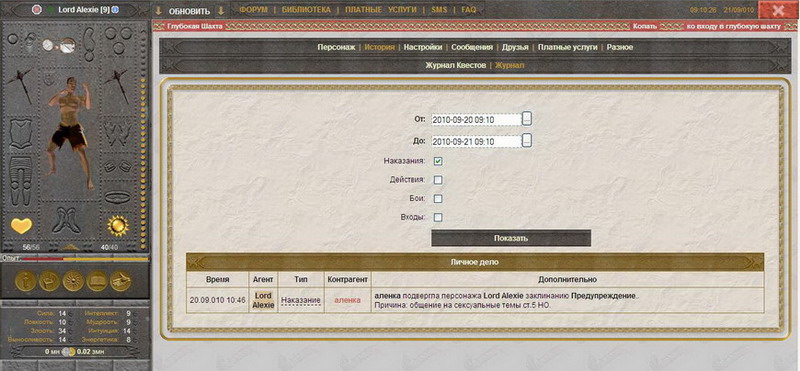The width and height of the screenshot is (800, 371).
Task: Switch to Журнал Квестов subtab
Action: tap(456, 65)
